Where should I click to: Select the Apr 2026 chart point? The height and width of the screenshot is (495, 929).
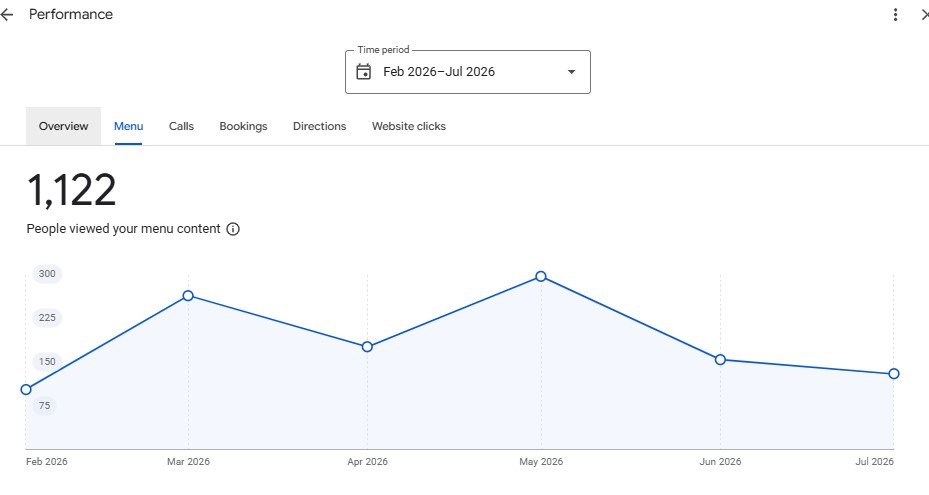pos(367,347)
